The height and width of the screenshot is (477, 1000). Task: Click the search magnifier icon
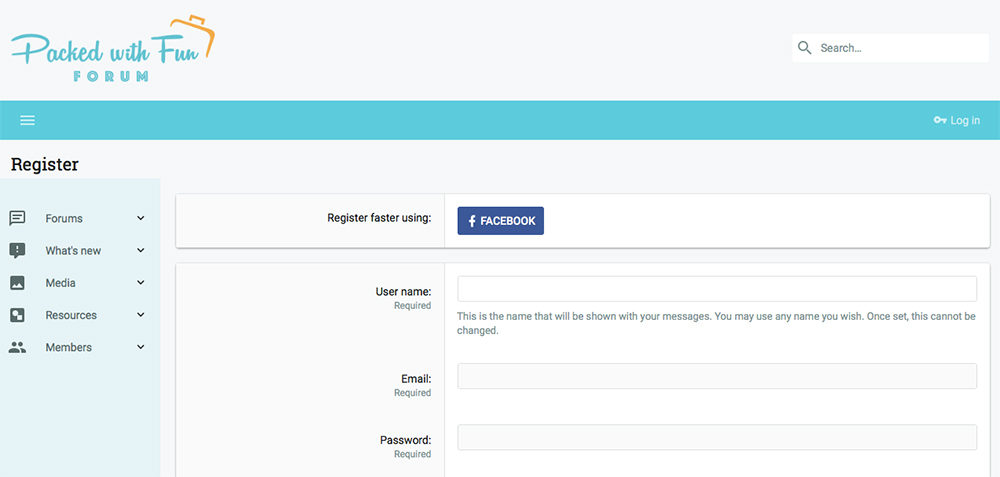[805, 48]
